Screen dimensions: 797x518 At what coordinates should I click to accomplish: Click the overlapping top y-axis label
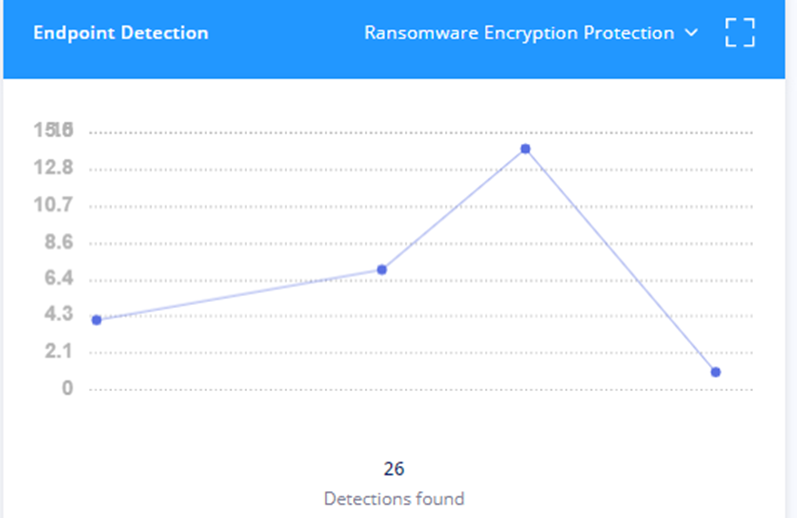[x=53, y=130]
